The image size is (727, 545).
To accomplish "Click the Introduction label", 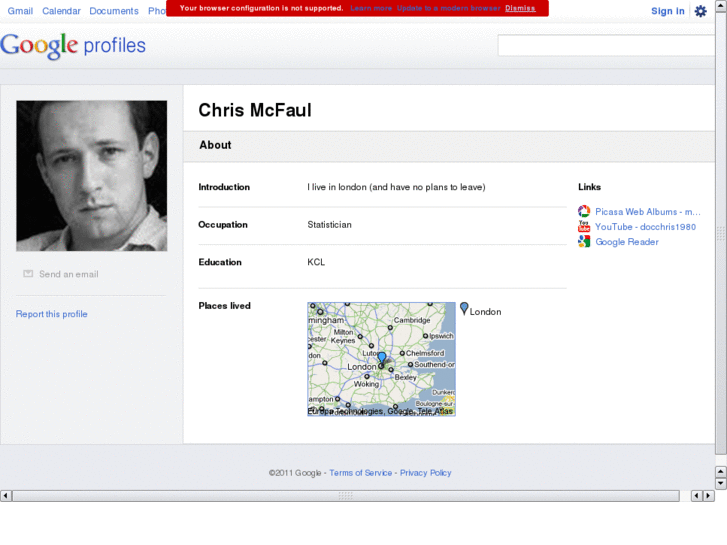I will 224,187.
